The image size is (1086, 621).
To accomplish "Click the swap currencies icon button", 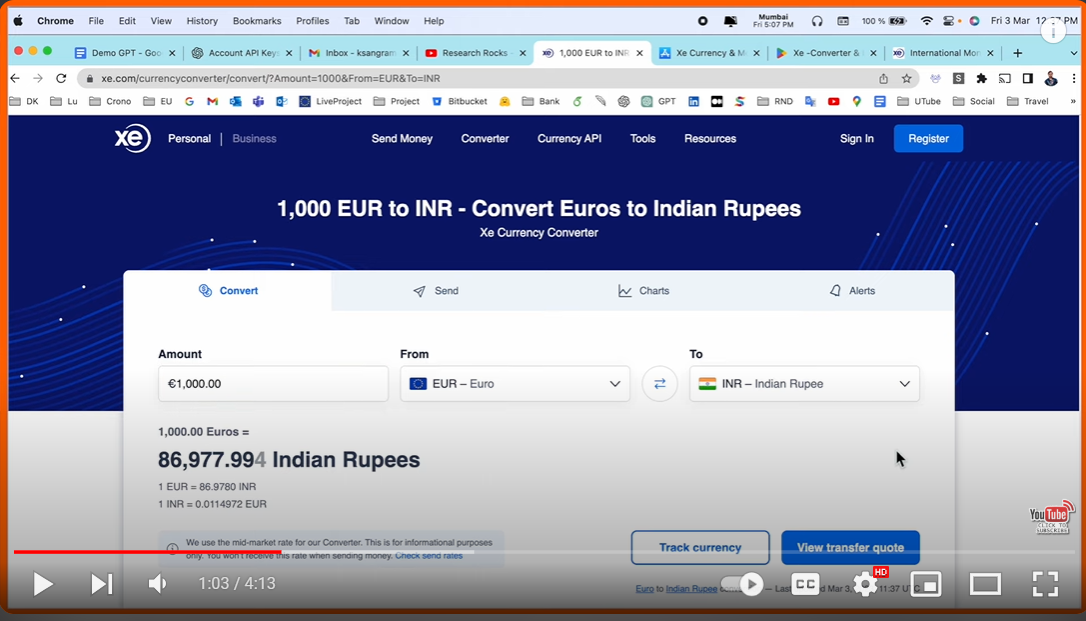I will [660, 384].
